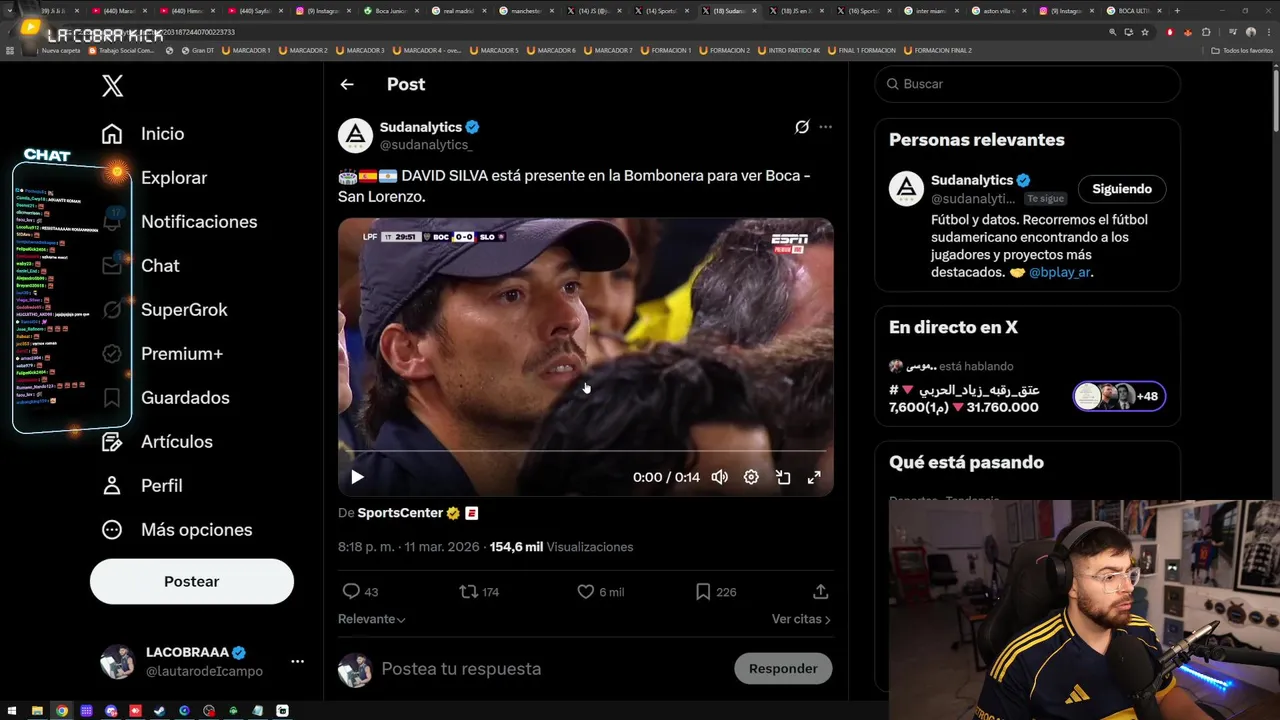Go to Explorar in the sidebar
1280x720 pixels.
click(x=173, y=178)
